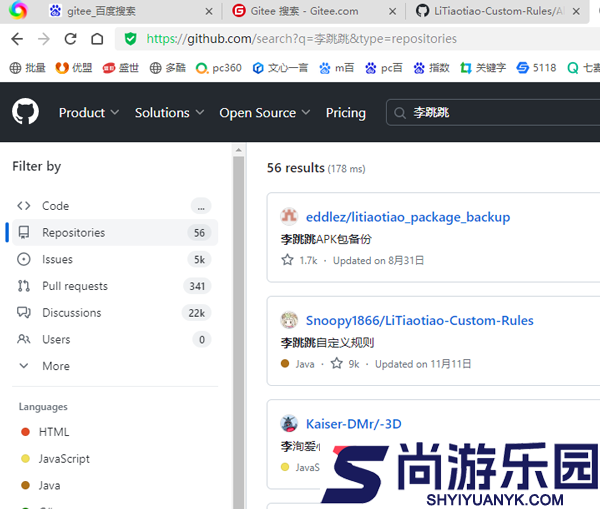Viewport: 600px width, 509px height.
Task: Filter by Java language in sidebar
Action: pyautogui.click(x=41, y=485)
